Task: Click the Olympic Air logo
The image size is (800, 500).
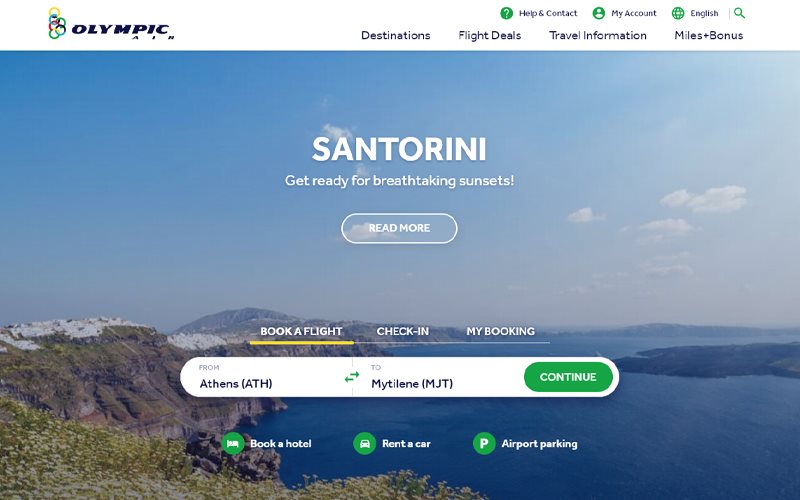Action: click(111, 23)
